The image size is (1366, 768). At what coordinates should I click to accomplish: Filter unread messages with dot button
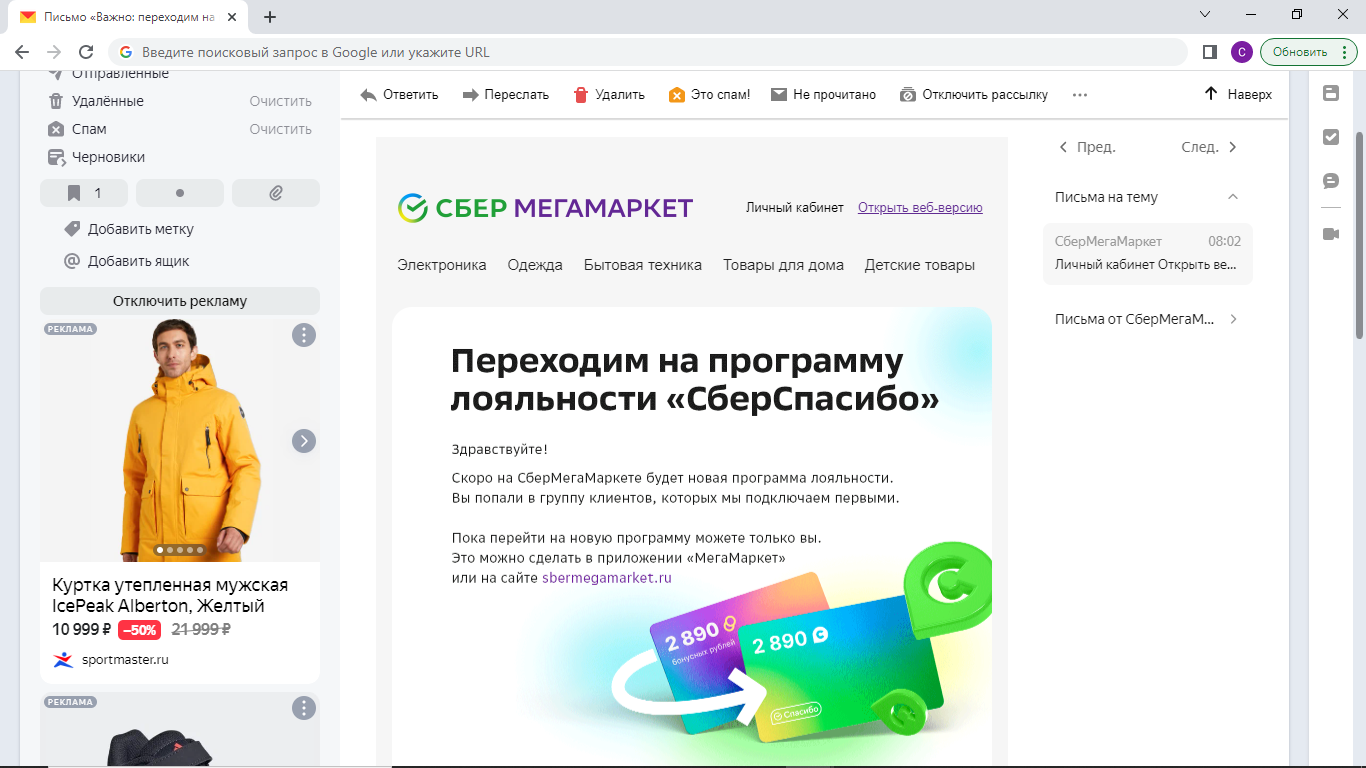click(x=180, y=193)
